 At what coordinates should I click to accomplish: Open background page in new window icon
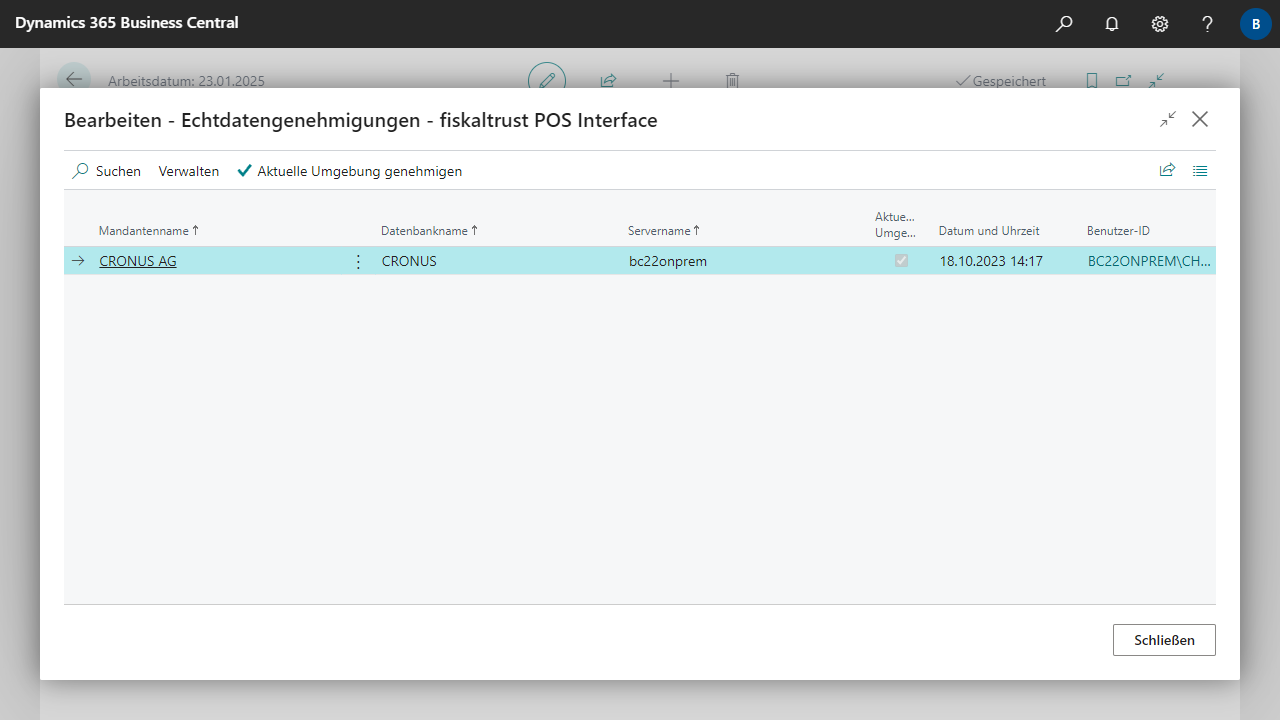pos(1124,81)
